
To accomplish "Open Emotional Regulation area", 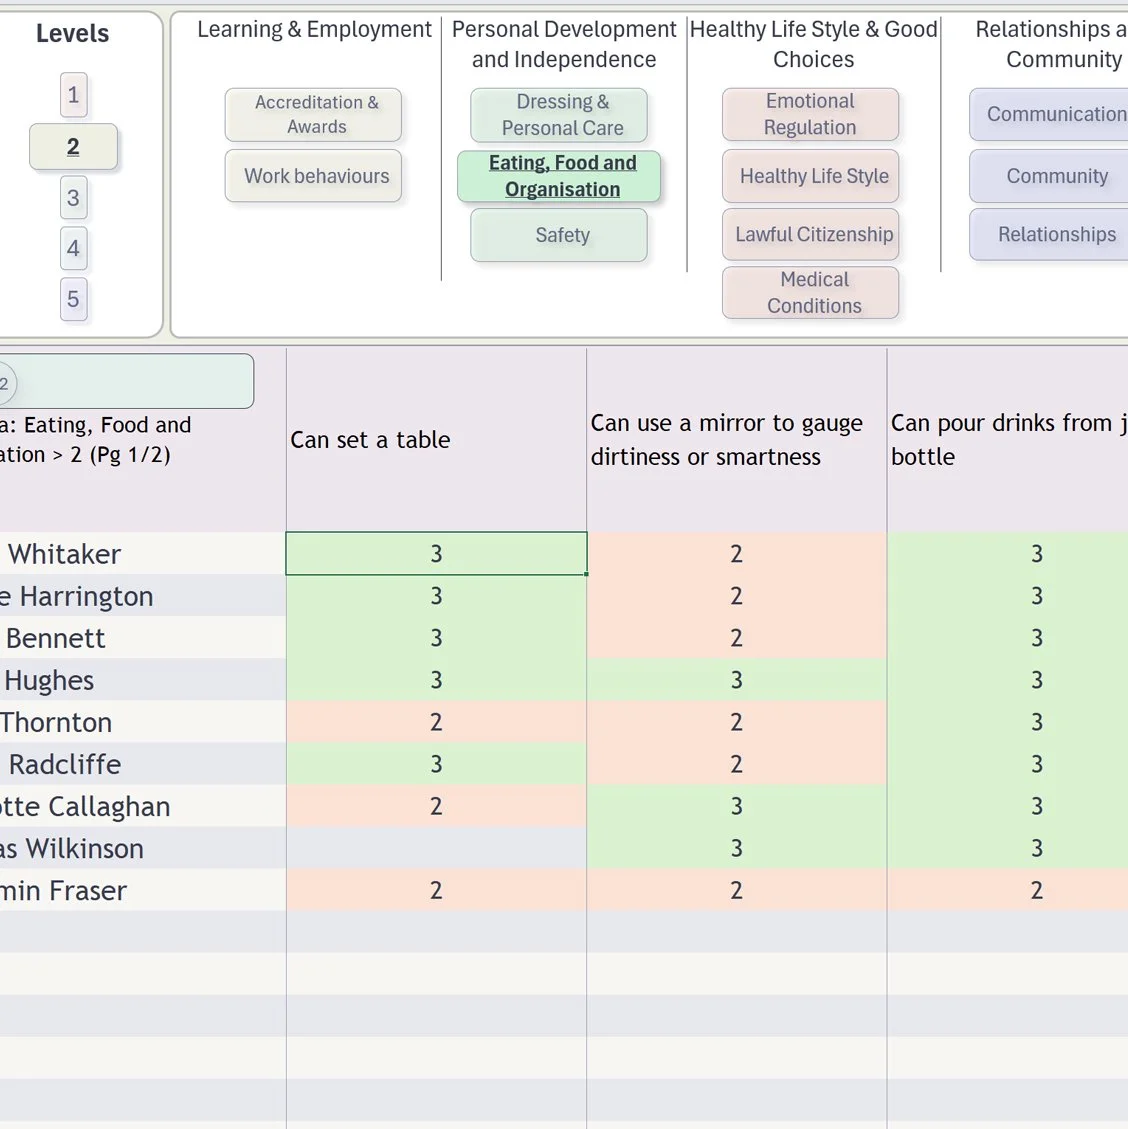I will [811, 114].
